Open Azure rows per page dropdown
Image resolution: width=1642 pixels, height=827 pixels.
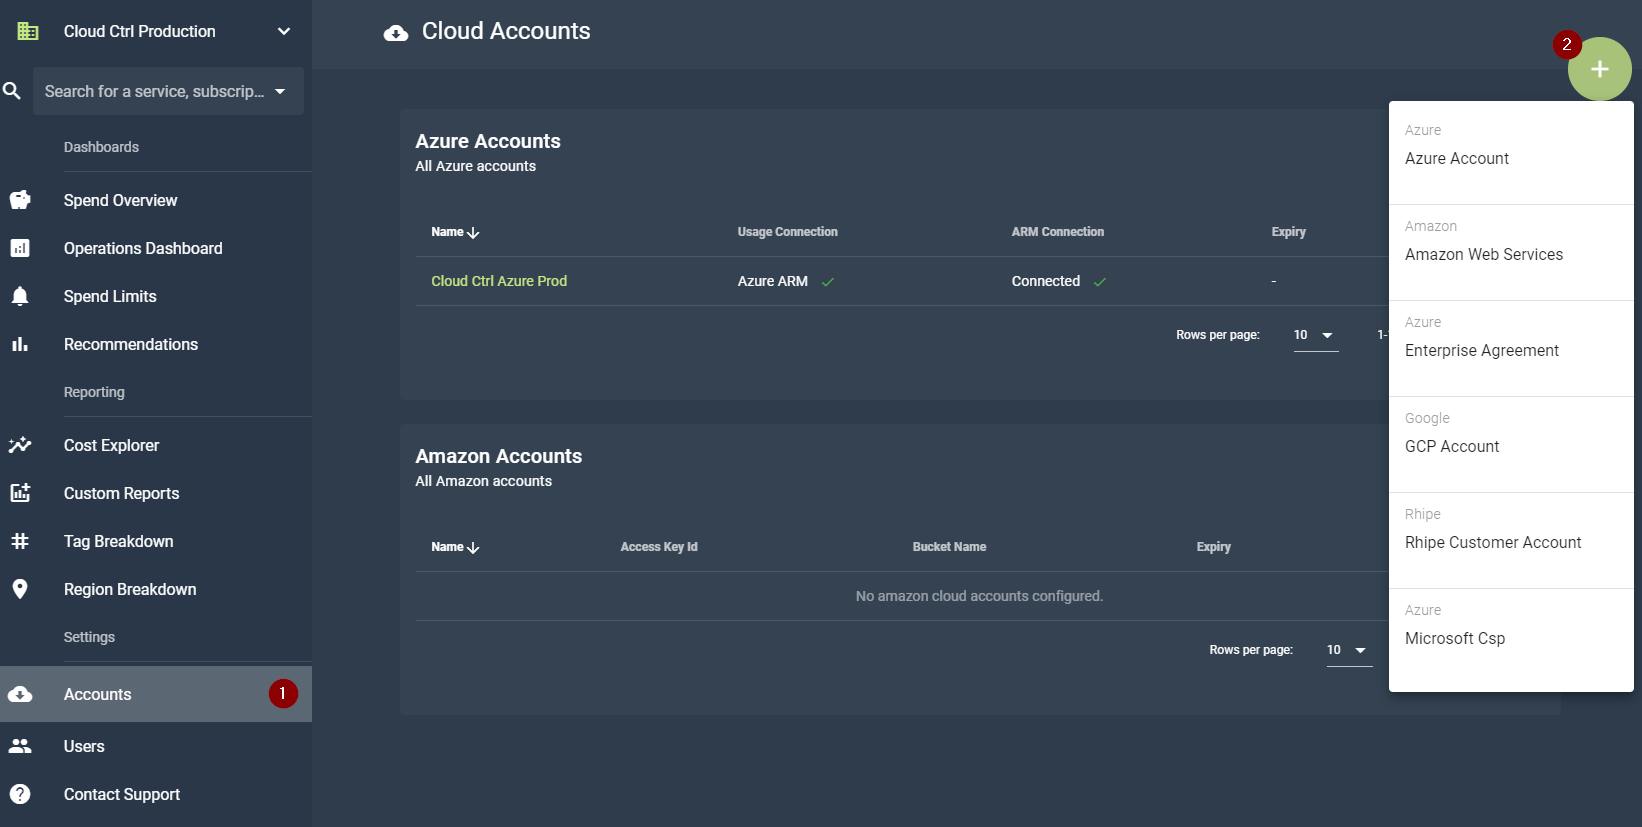coord(1316,335)
